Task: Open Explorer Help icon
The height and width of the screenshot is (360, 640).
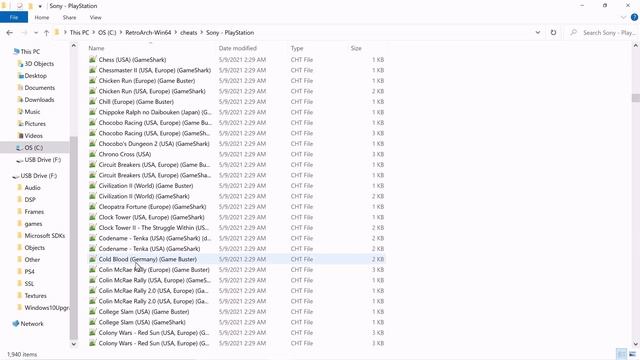Action: coord(634,17)
